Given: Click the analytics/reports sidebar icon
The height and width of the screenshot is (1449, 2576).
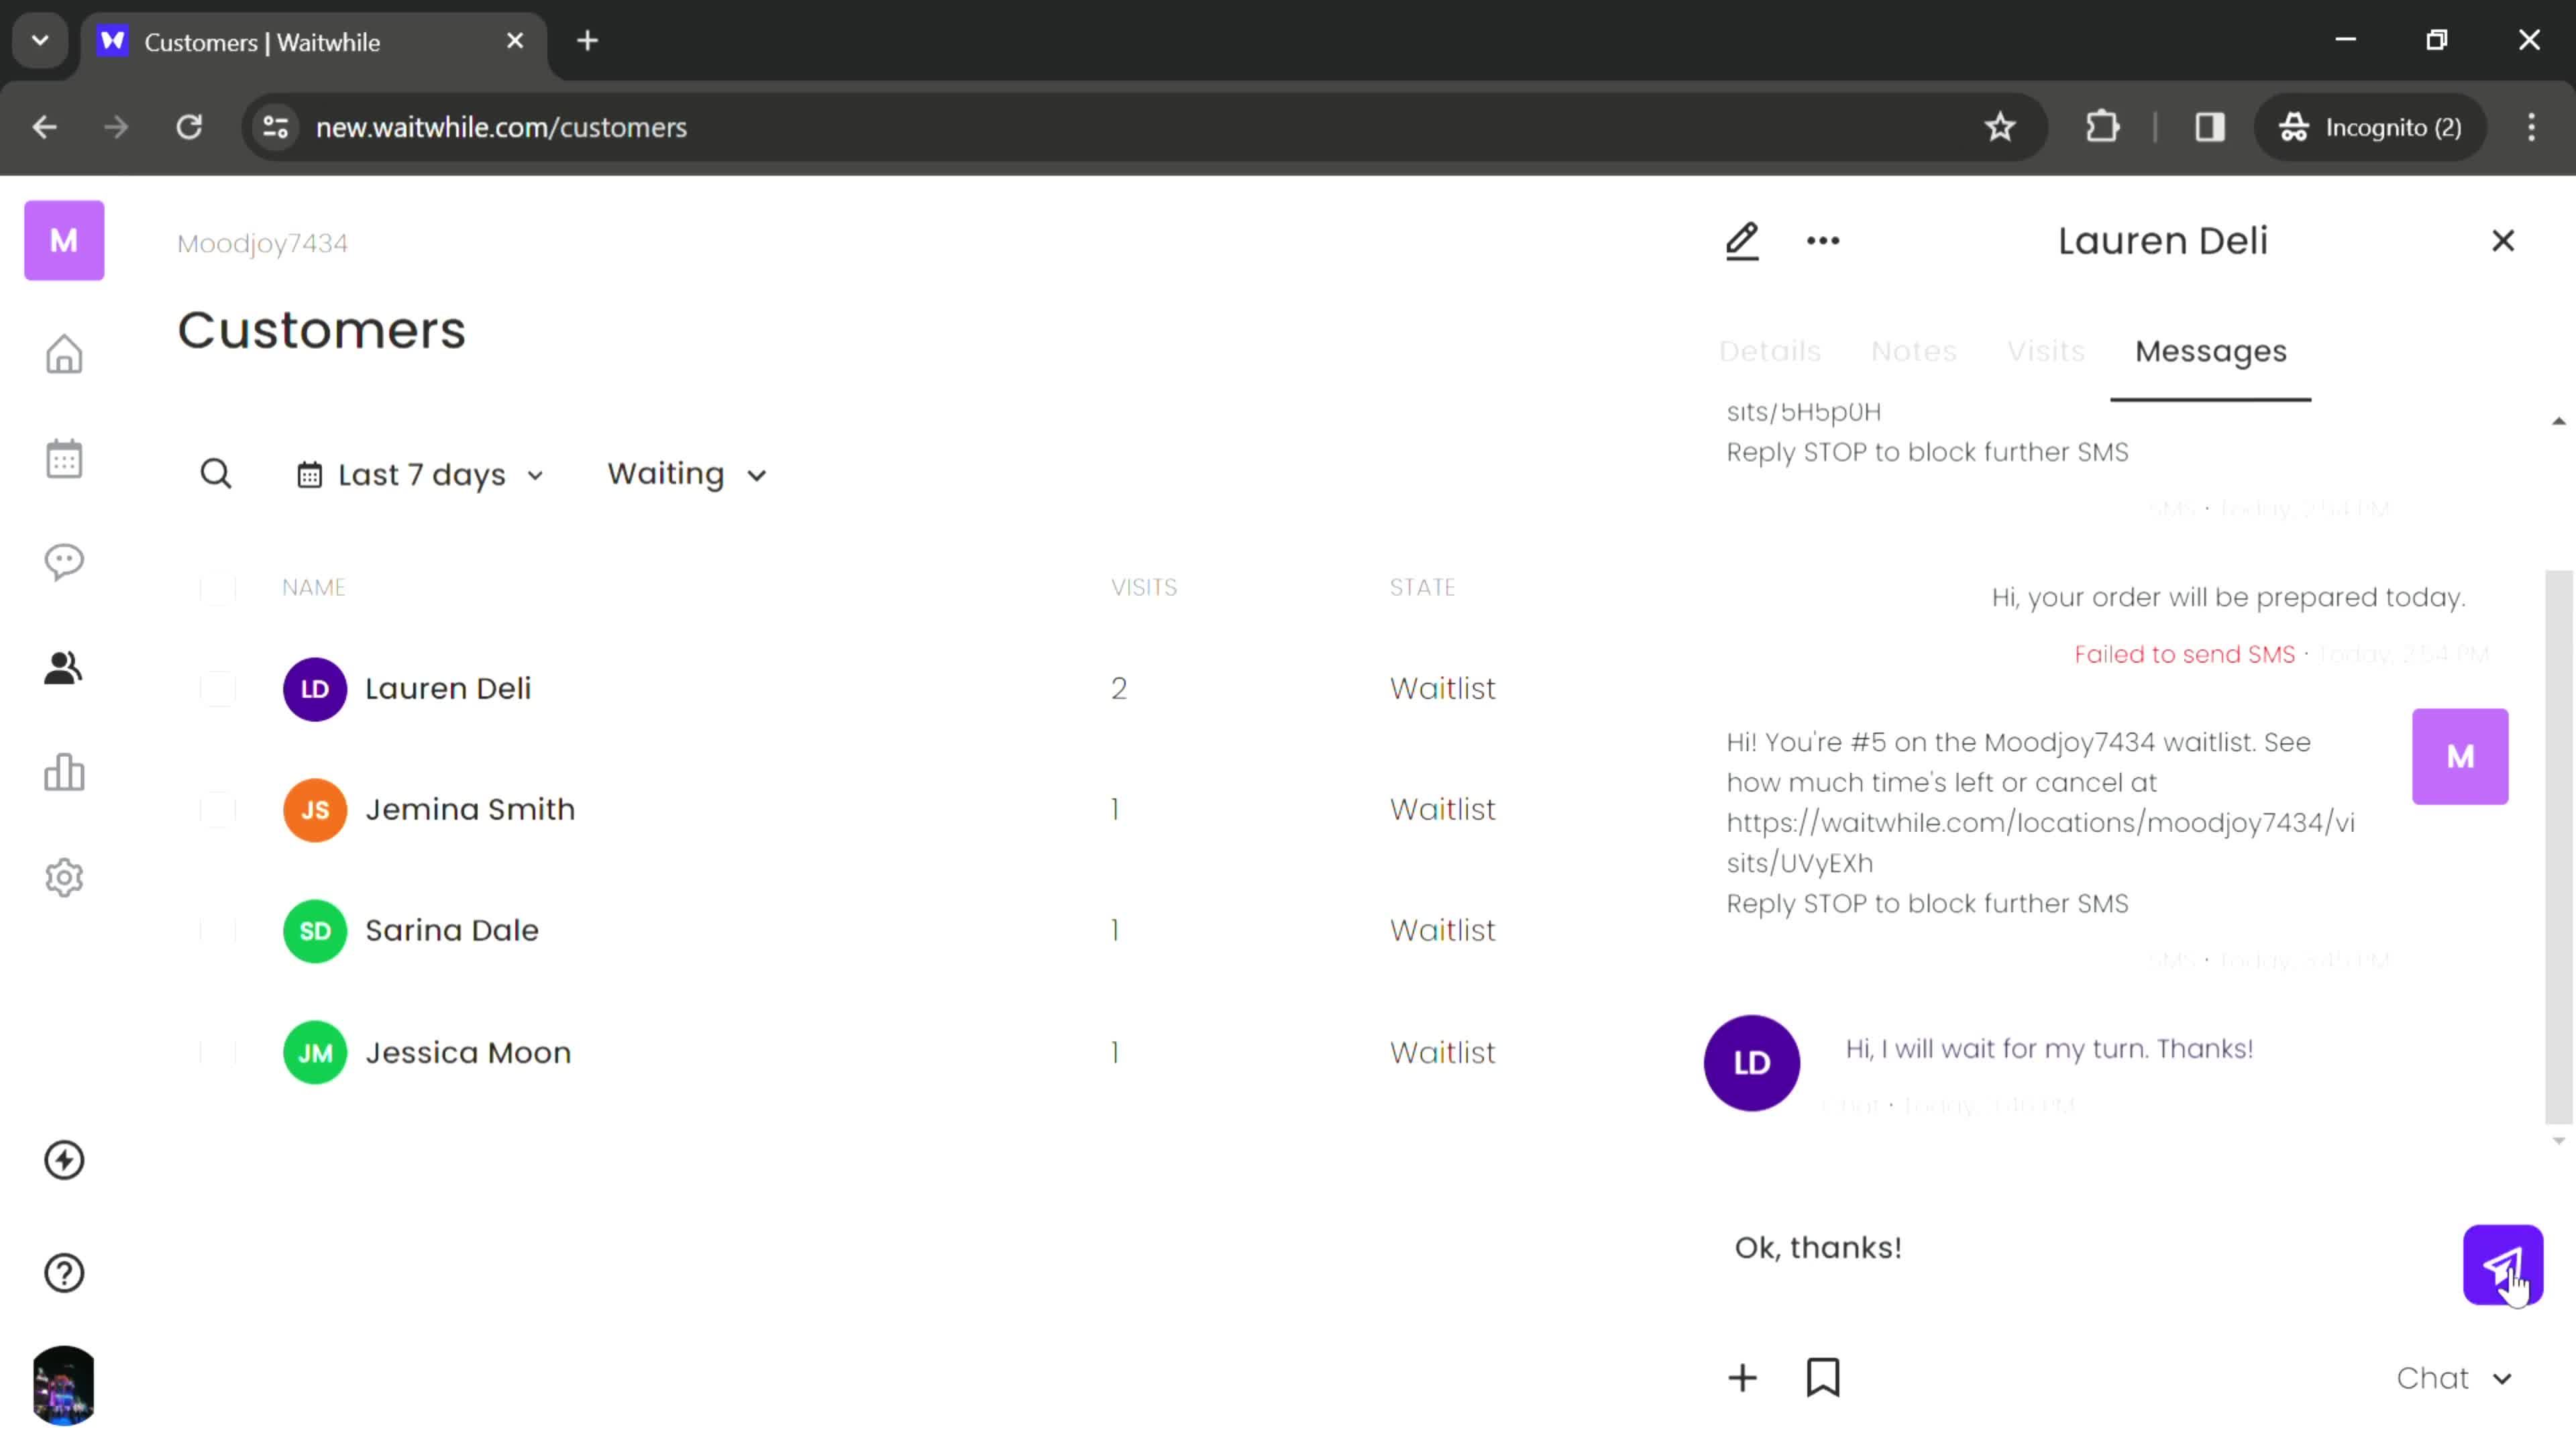Looking at the screenshot, I should [x=64, y=775].
